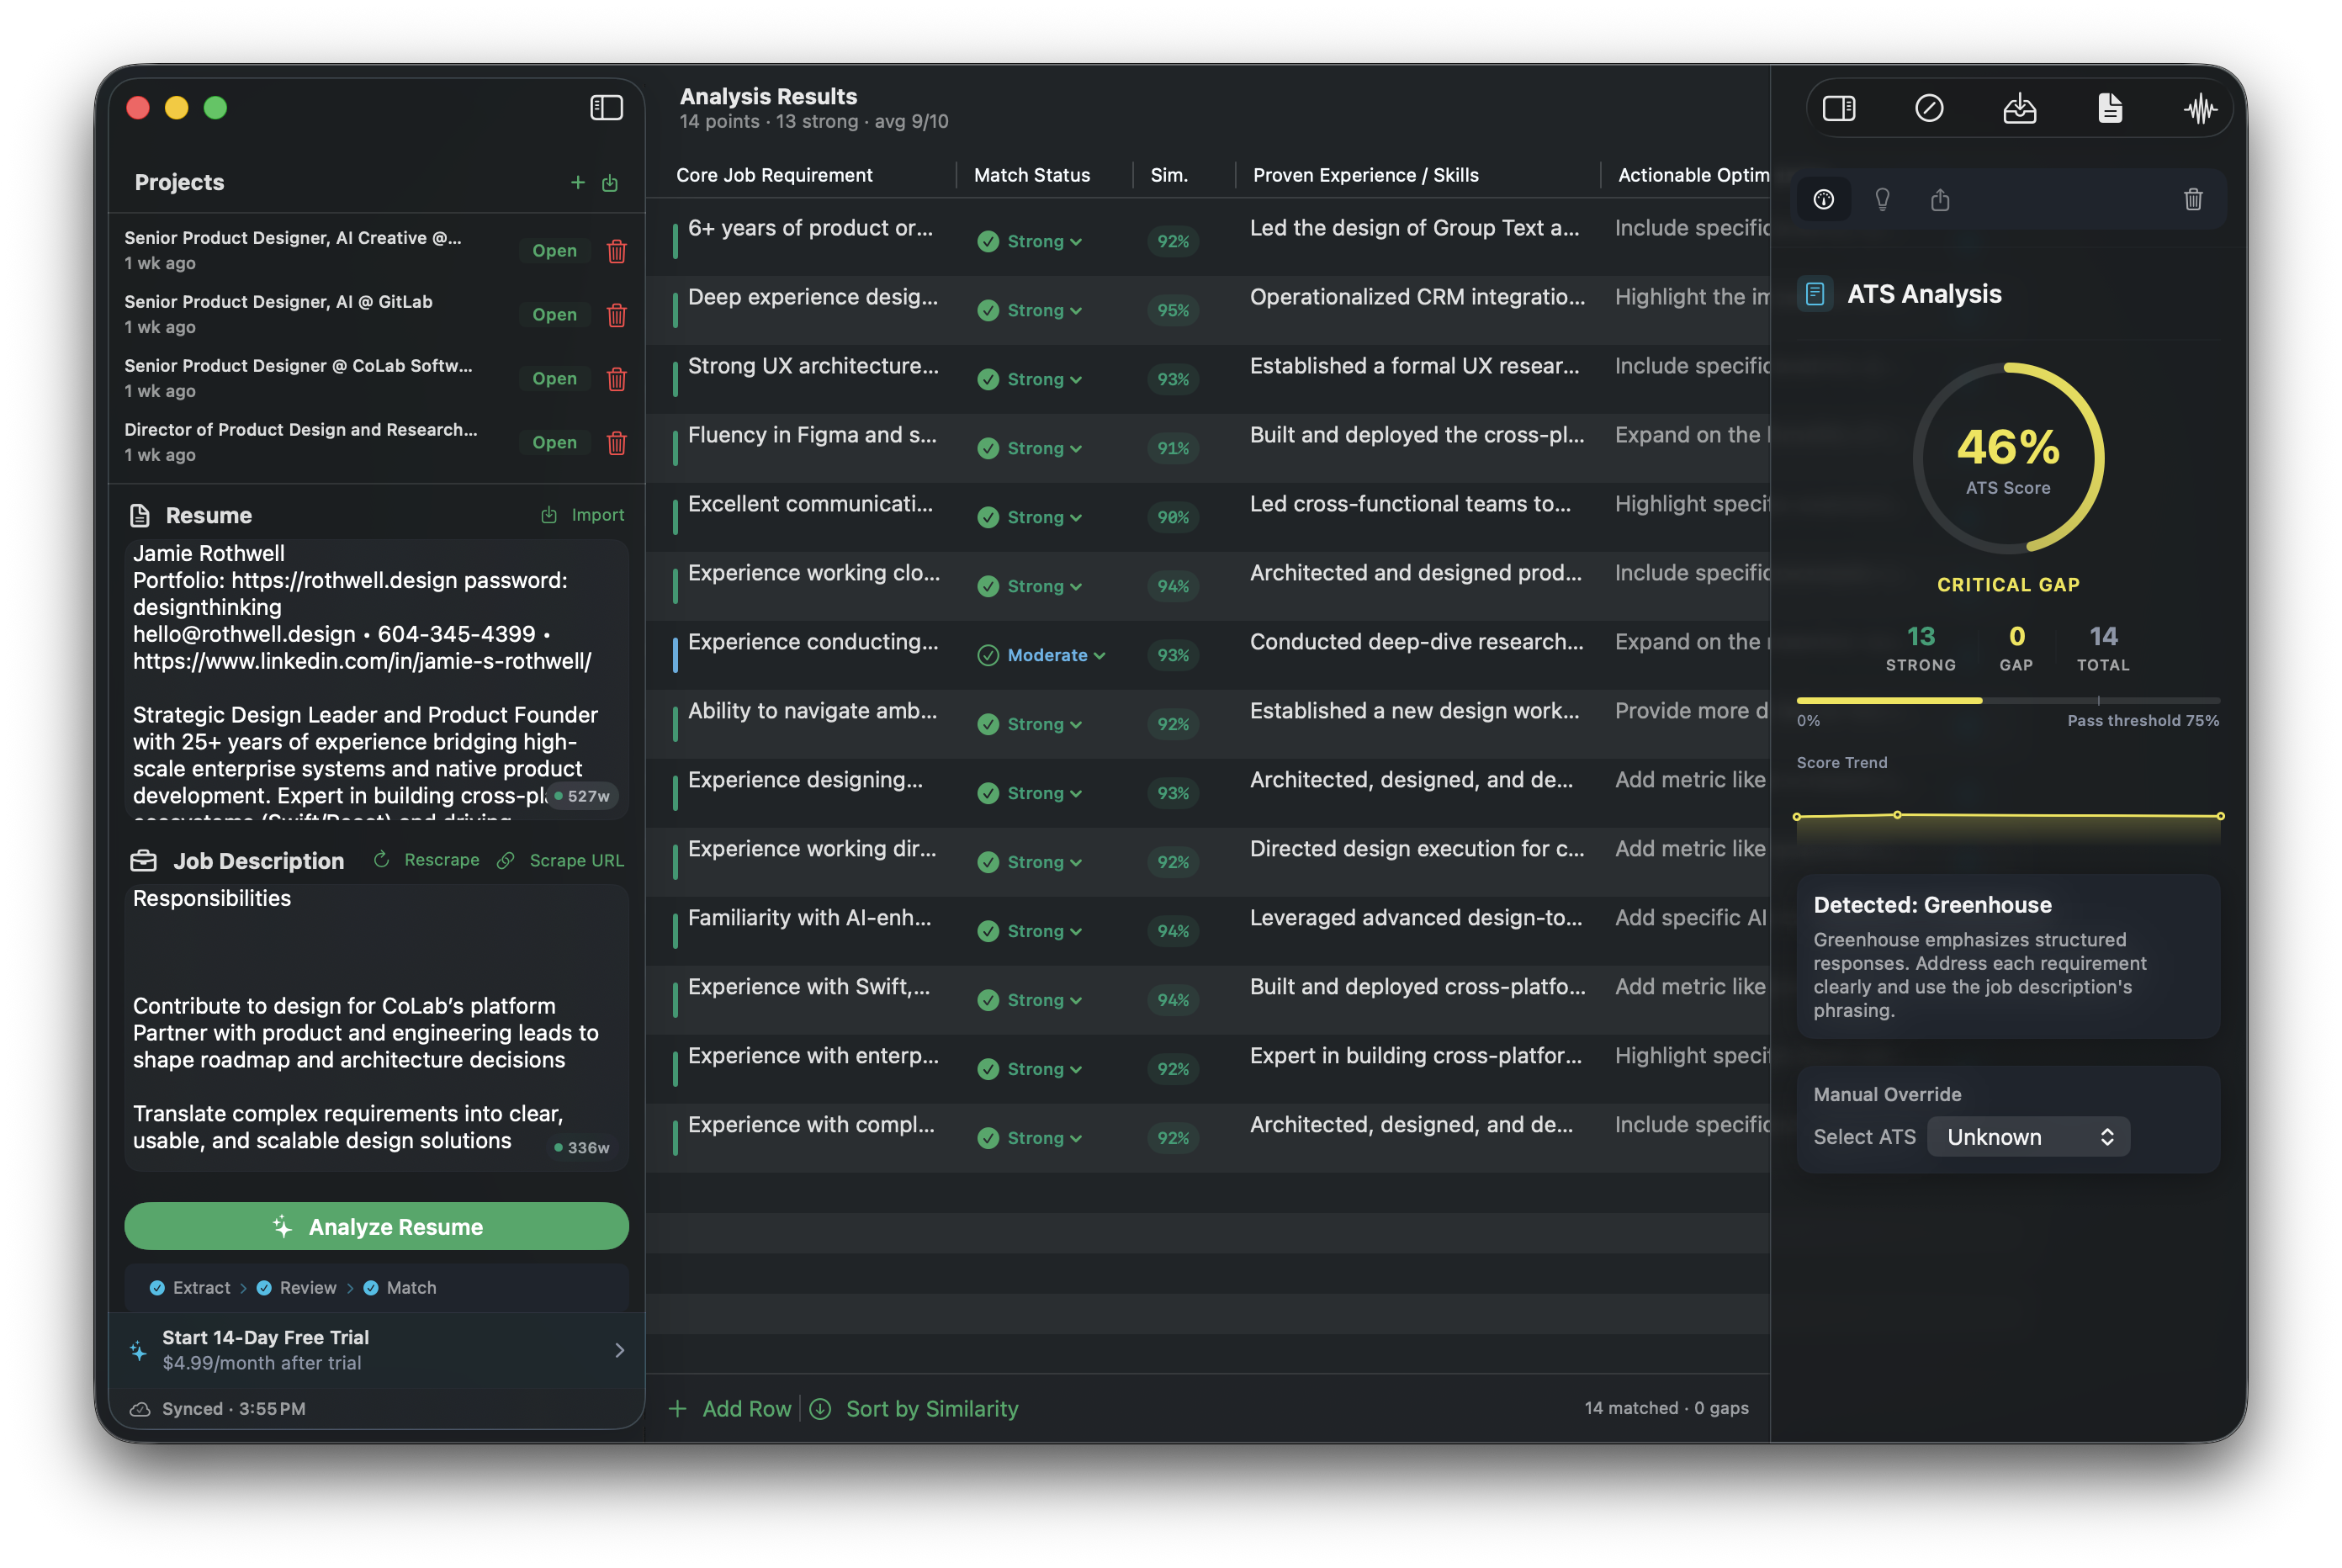Open match status dropdown for Fluency in Figma row
The width and height of the screenshot is (2342, 1568).
[x=1030, y=448]
